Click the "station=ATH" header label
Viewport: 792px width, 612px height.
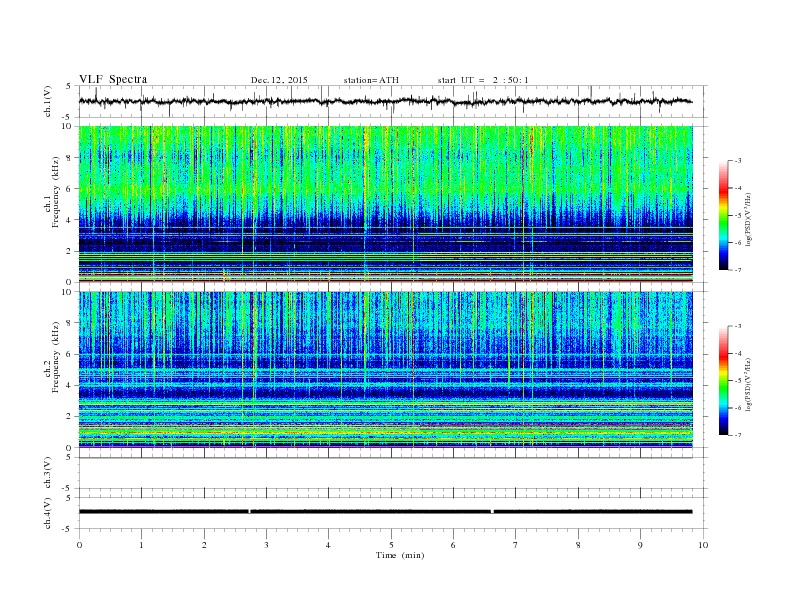371,80
